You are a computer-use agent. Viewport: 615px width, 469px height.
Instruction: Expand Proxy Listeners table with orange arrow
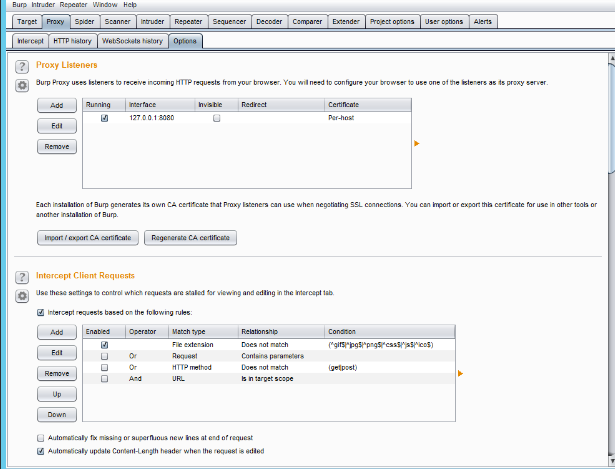tap(417, 144)
